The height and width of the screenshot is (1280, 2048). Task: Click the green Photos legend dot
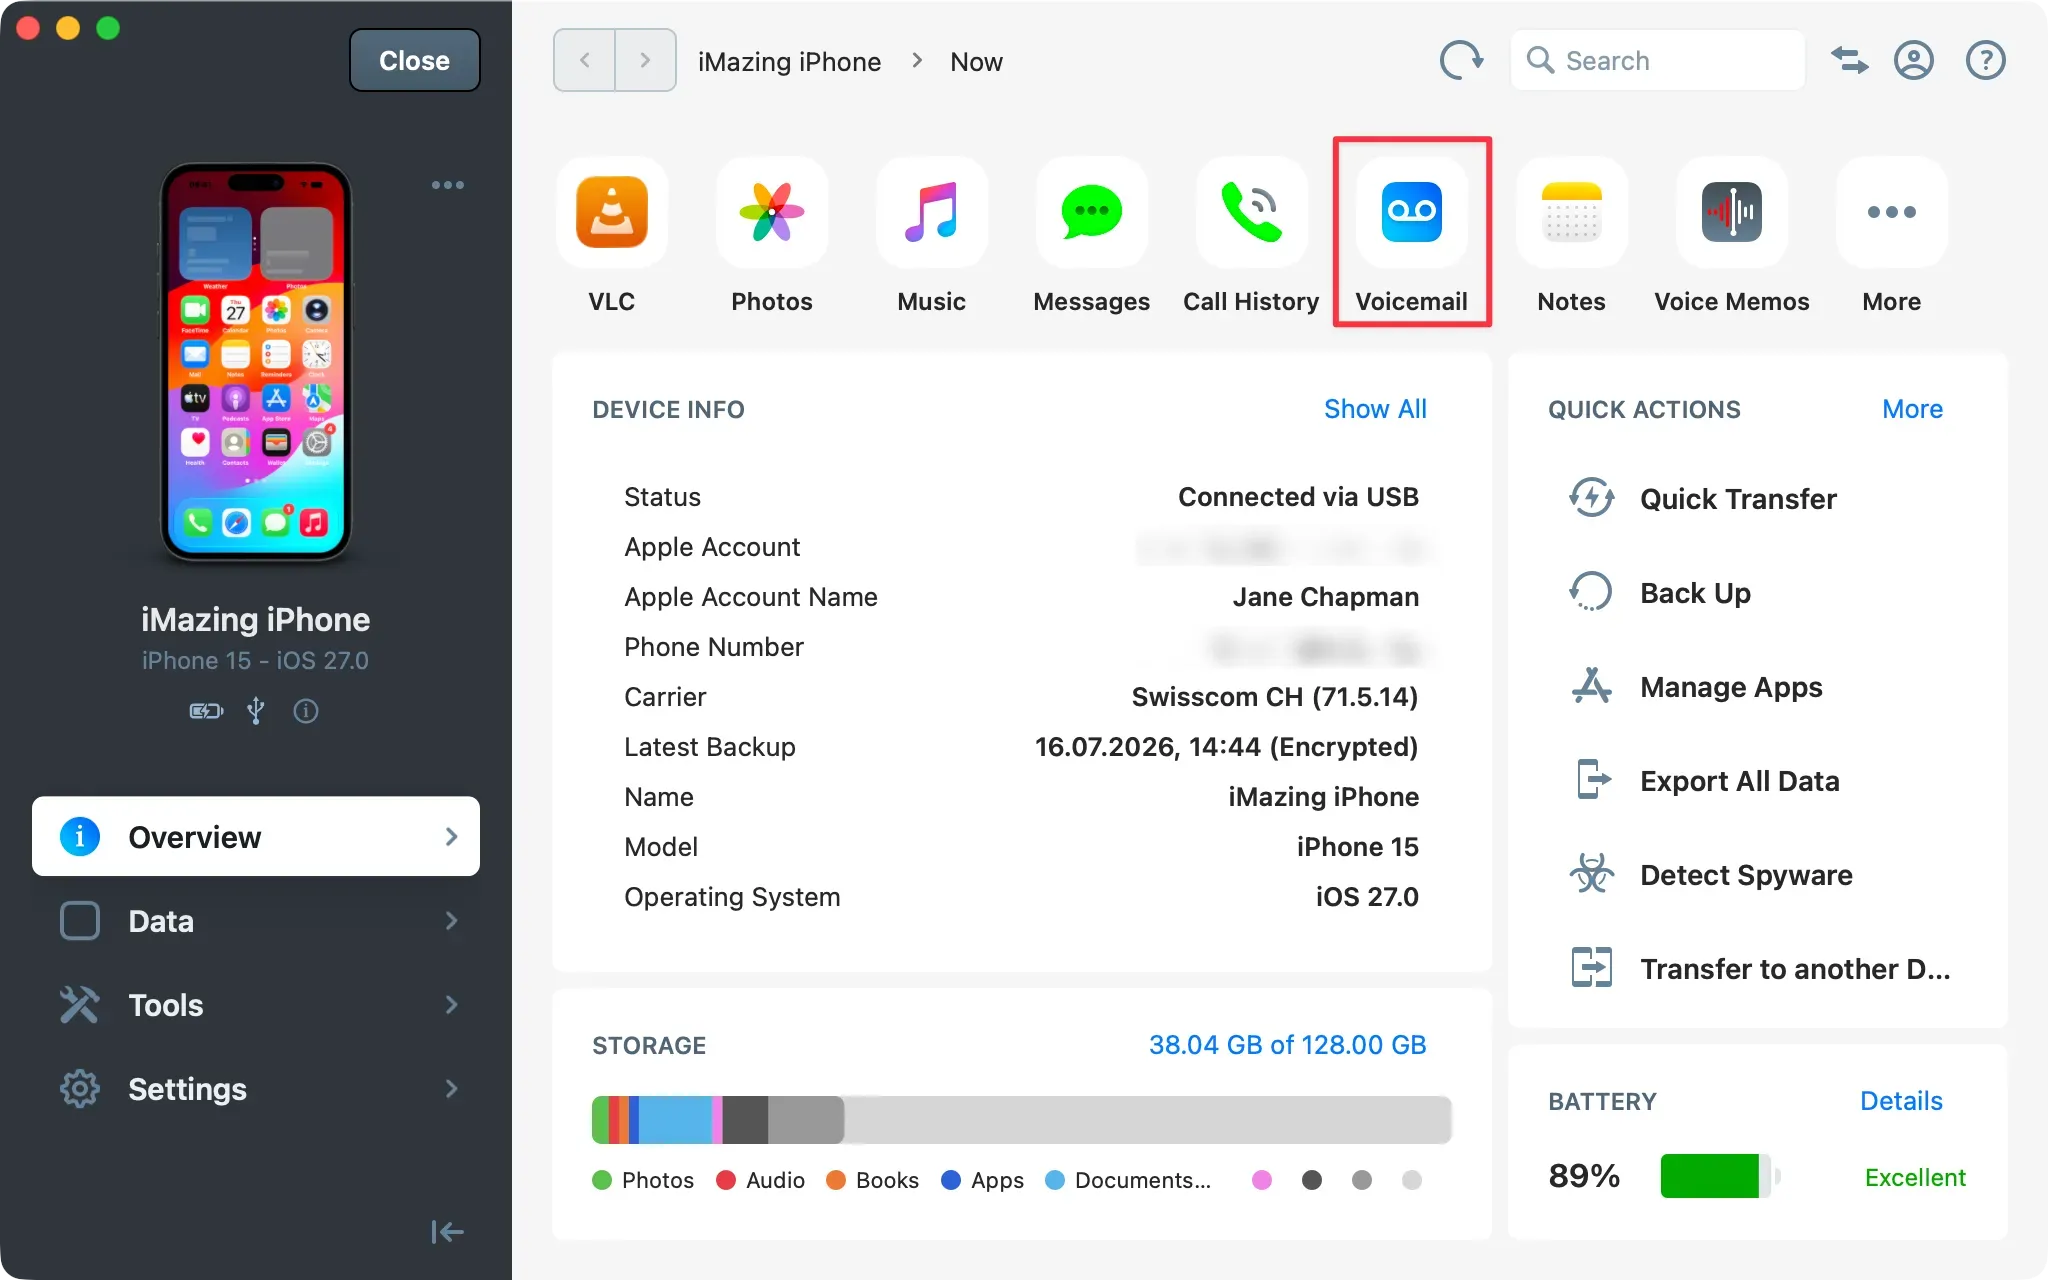pos(602,1180)
